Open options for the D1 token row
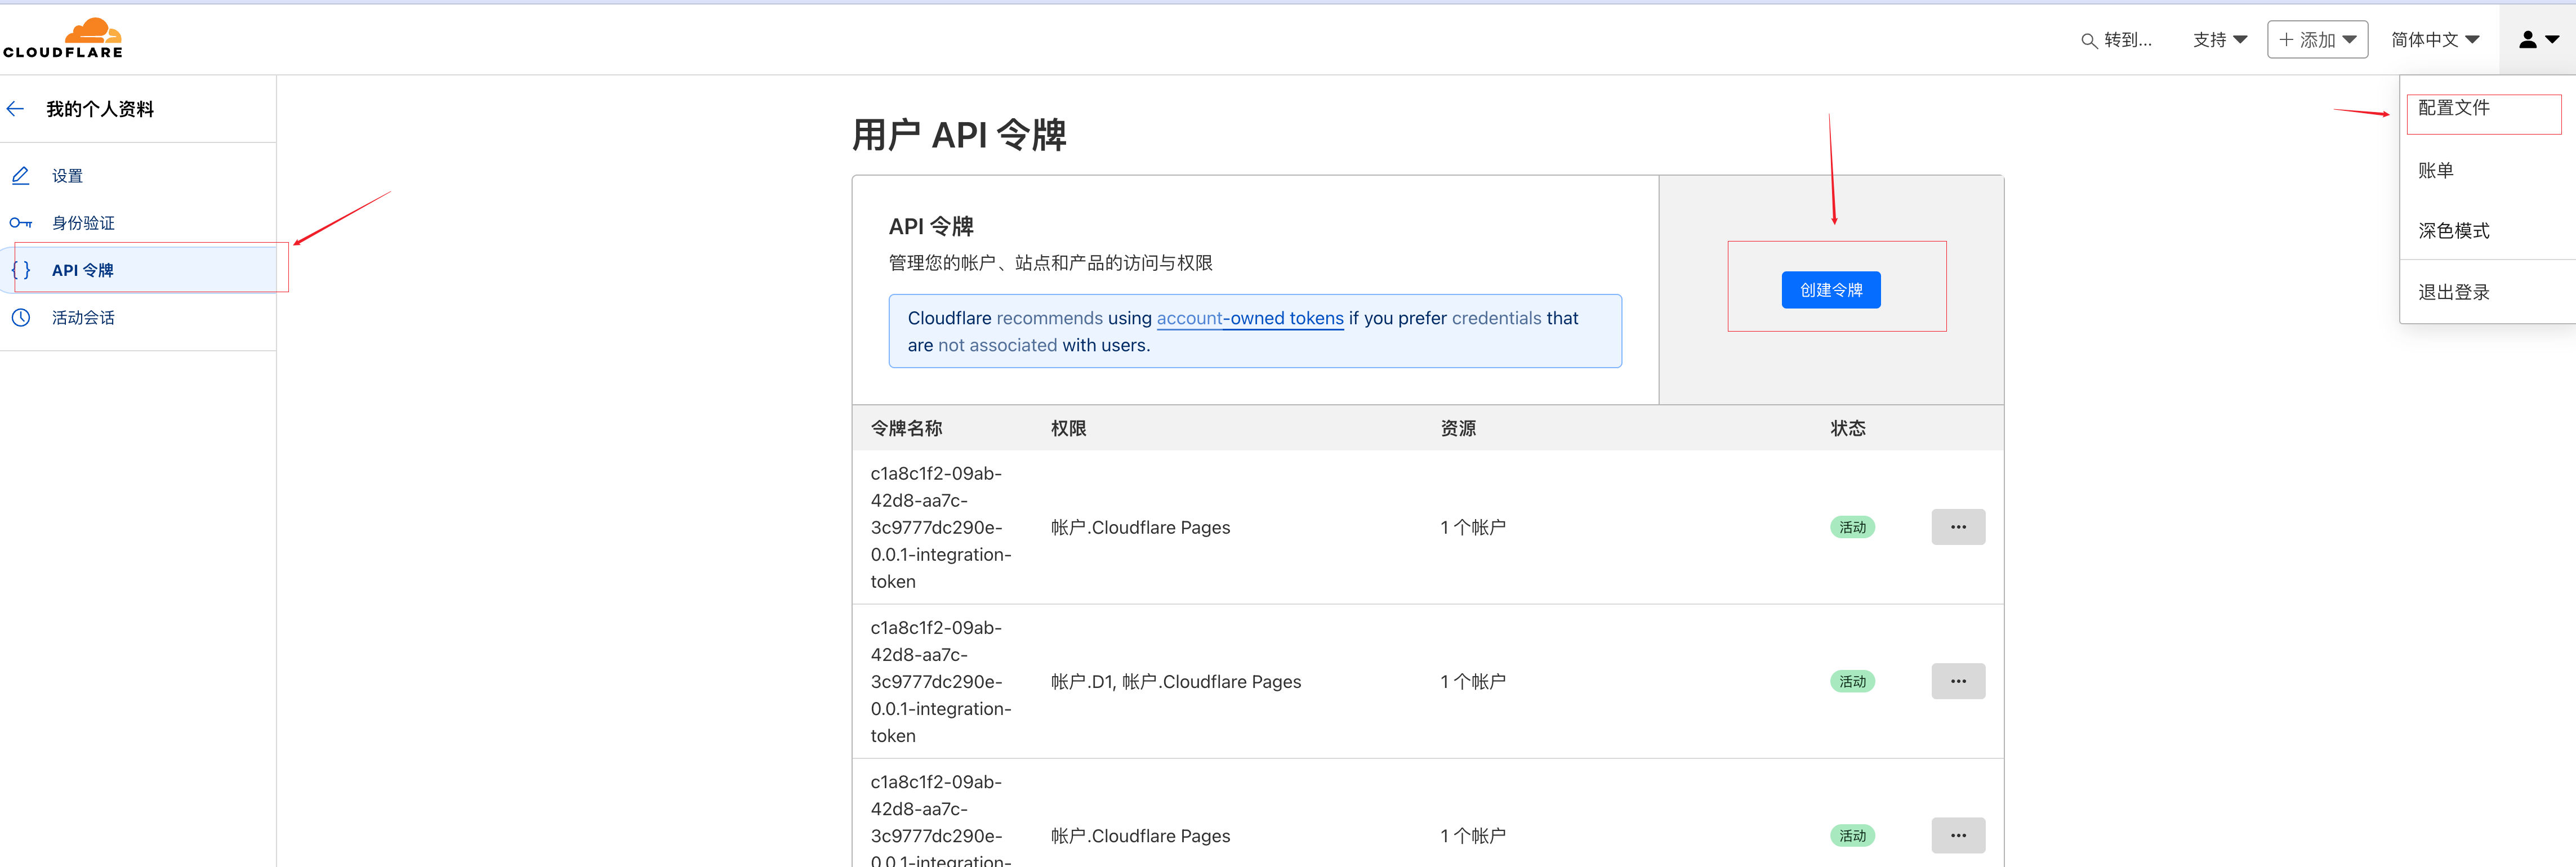2576x867 pixels. (1957, 681)
